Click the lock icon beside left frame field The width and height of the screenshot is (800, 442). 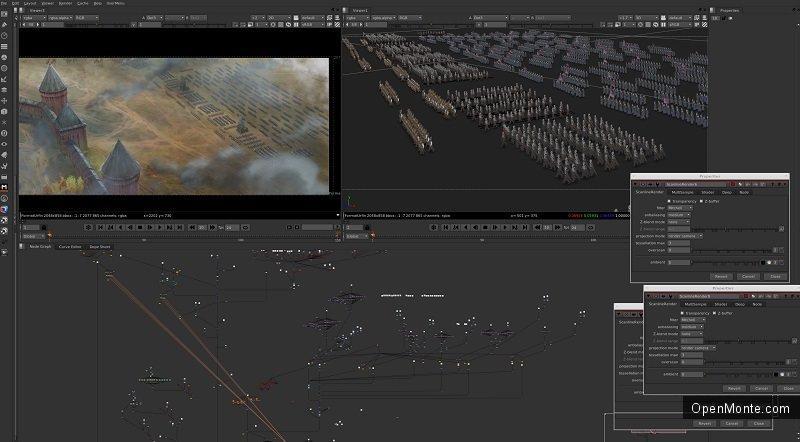pos(44,228)
